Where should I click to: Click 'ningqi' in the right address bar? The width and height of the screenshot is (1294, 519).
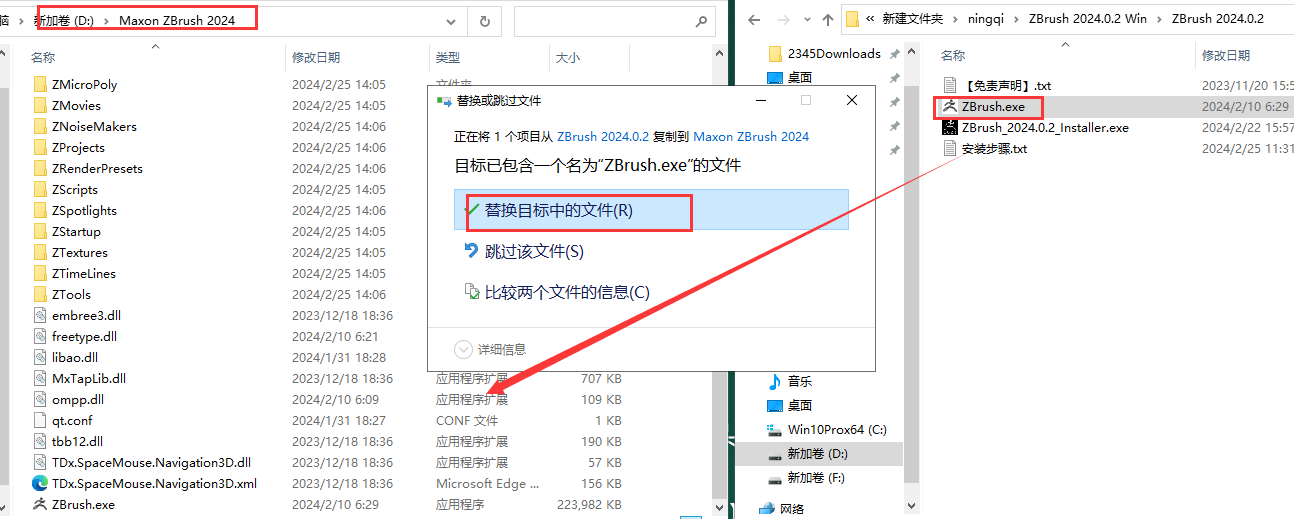(x=984, y=19)
